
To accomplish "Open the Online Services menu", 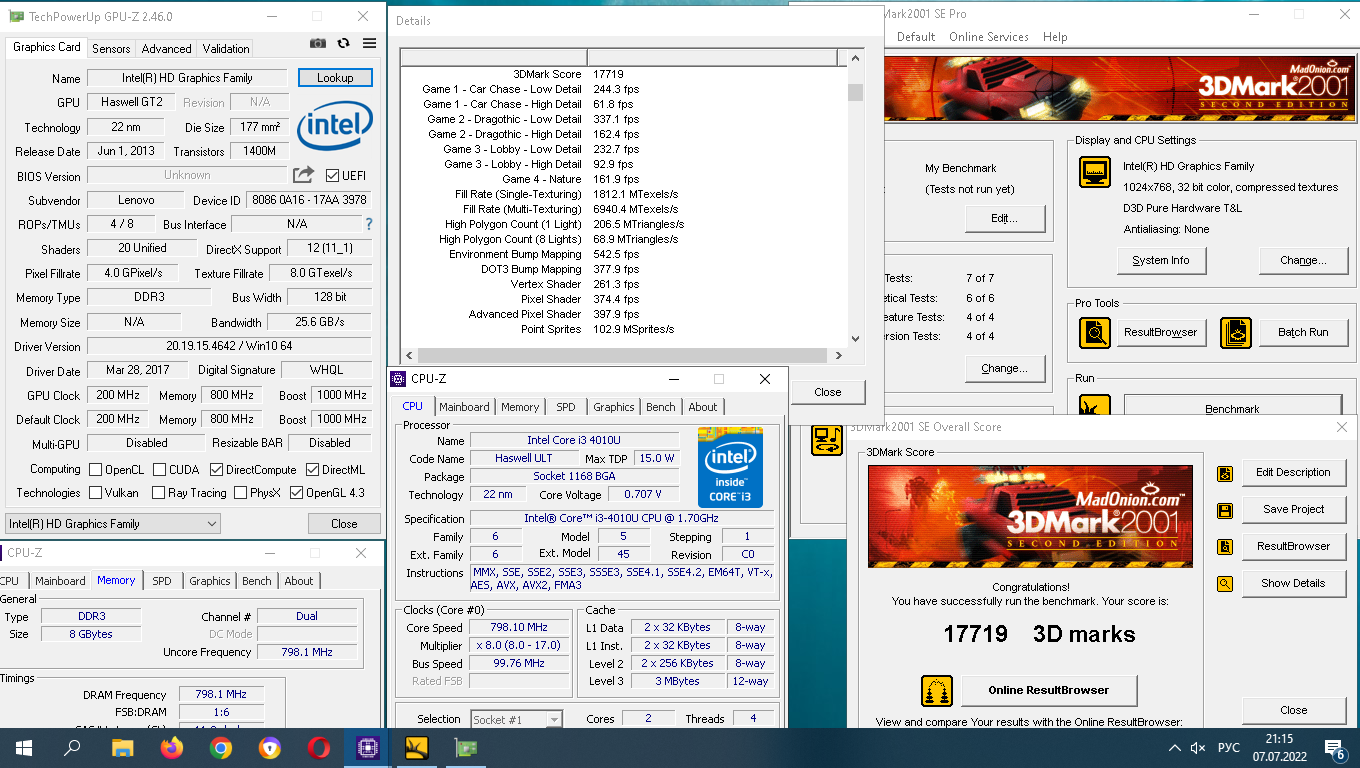I will [988, 37].
